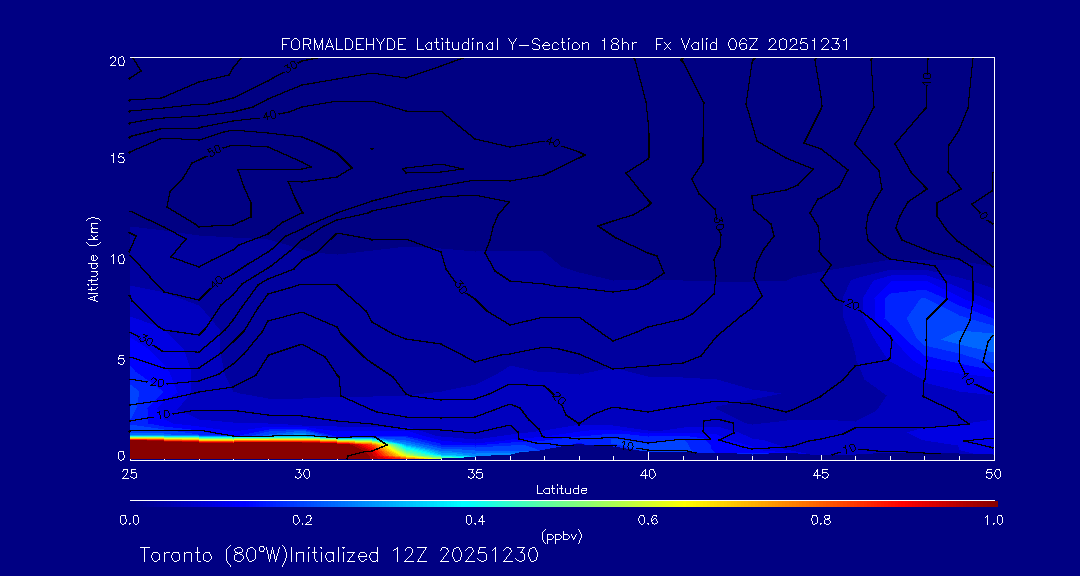Click the Toronto (80°W) initialization caption
The height and width of the screenshot is (576, 1080).
click(339, 555)
